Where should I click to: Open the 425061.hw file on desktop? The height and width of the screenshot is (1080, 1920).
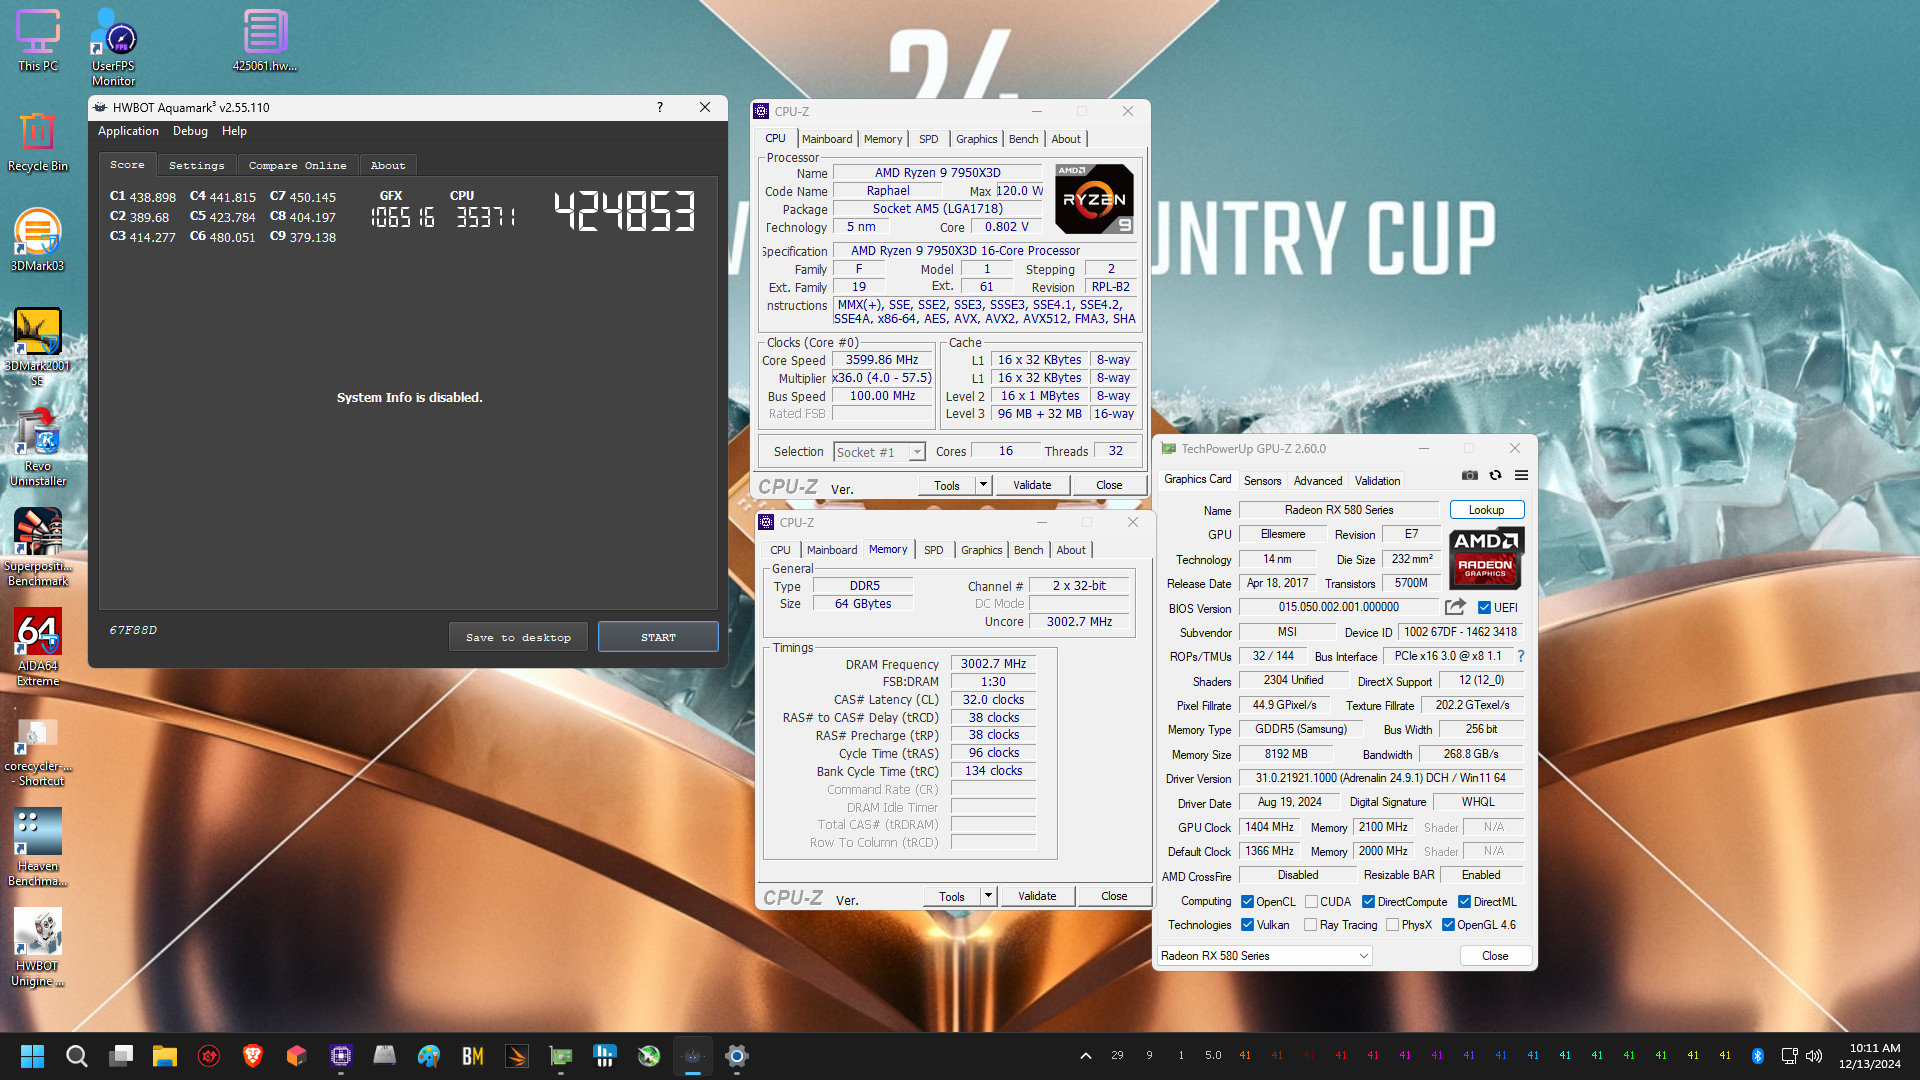[x=265, y=40]
